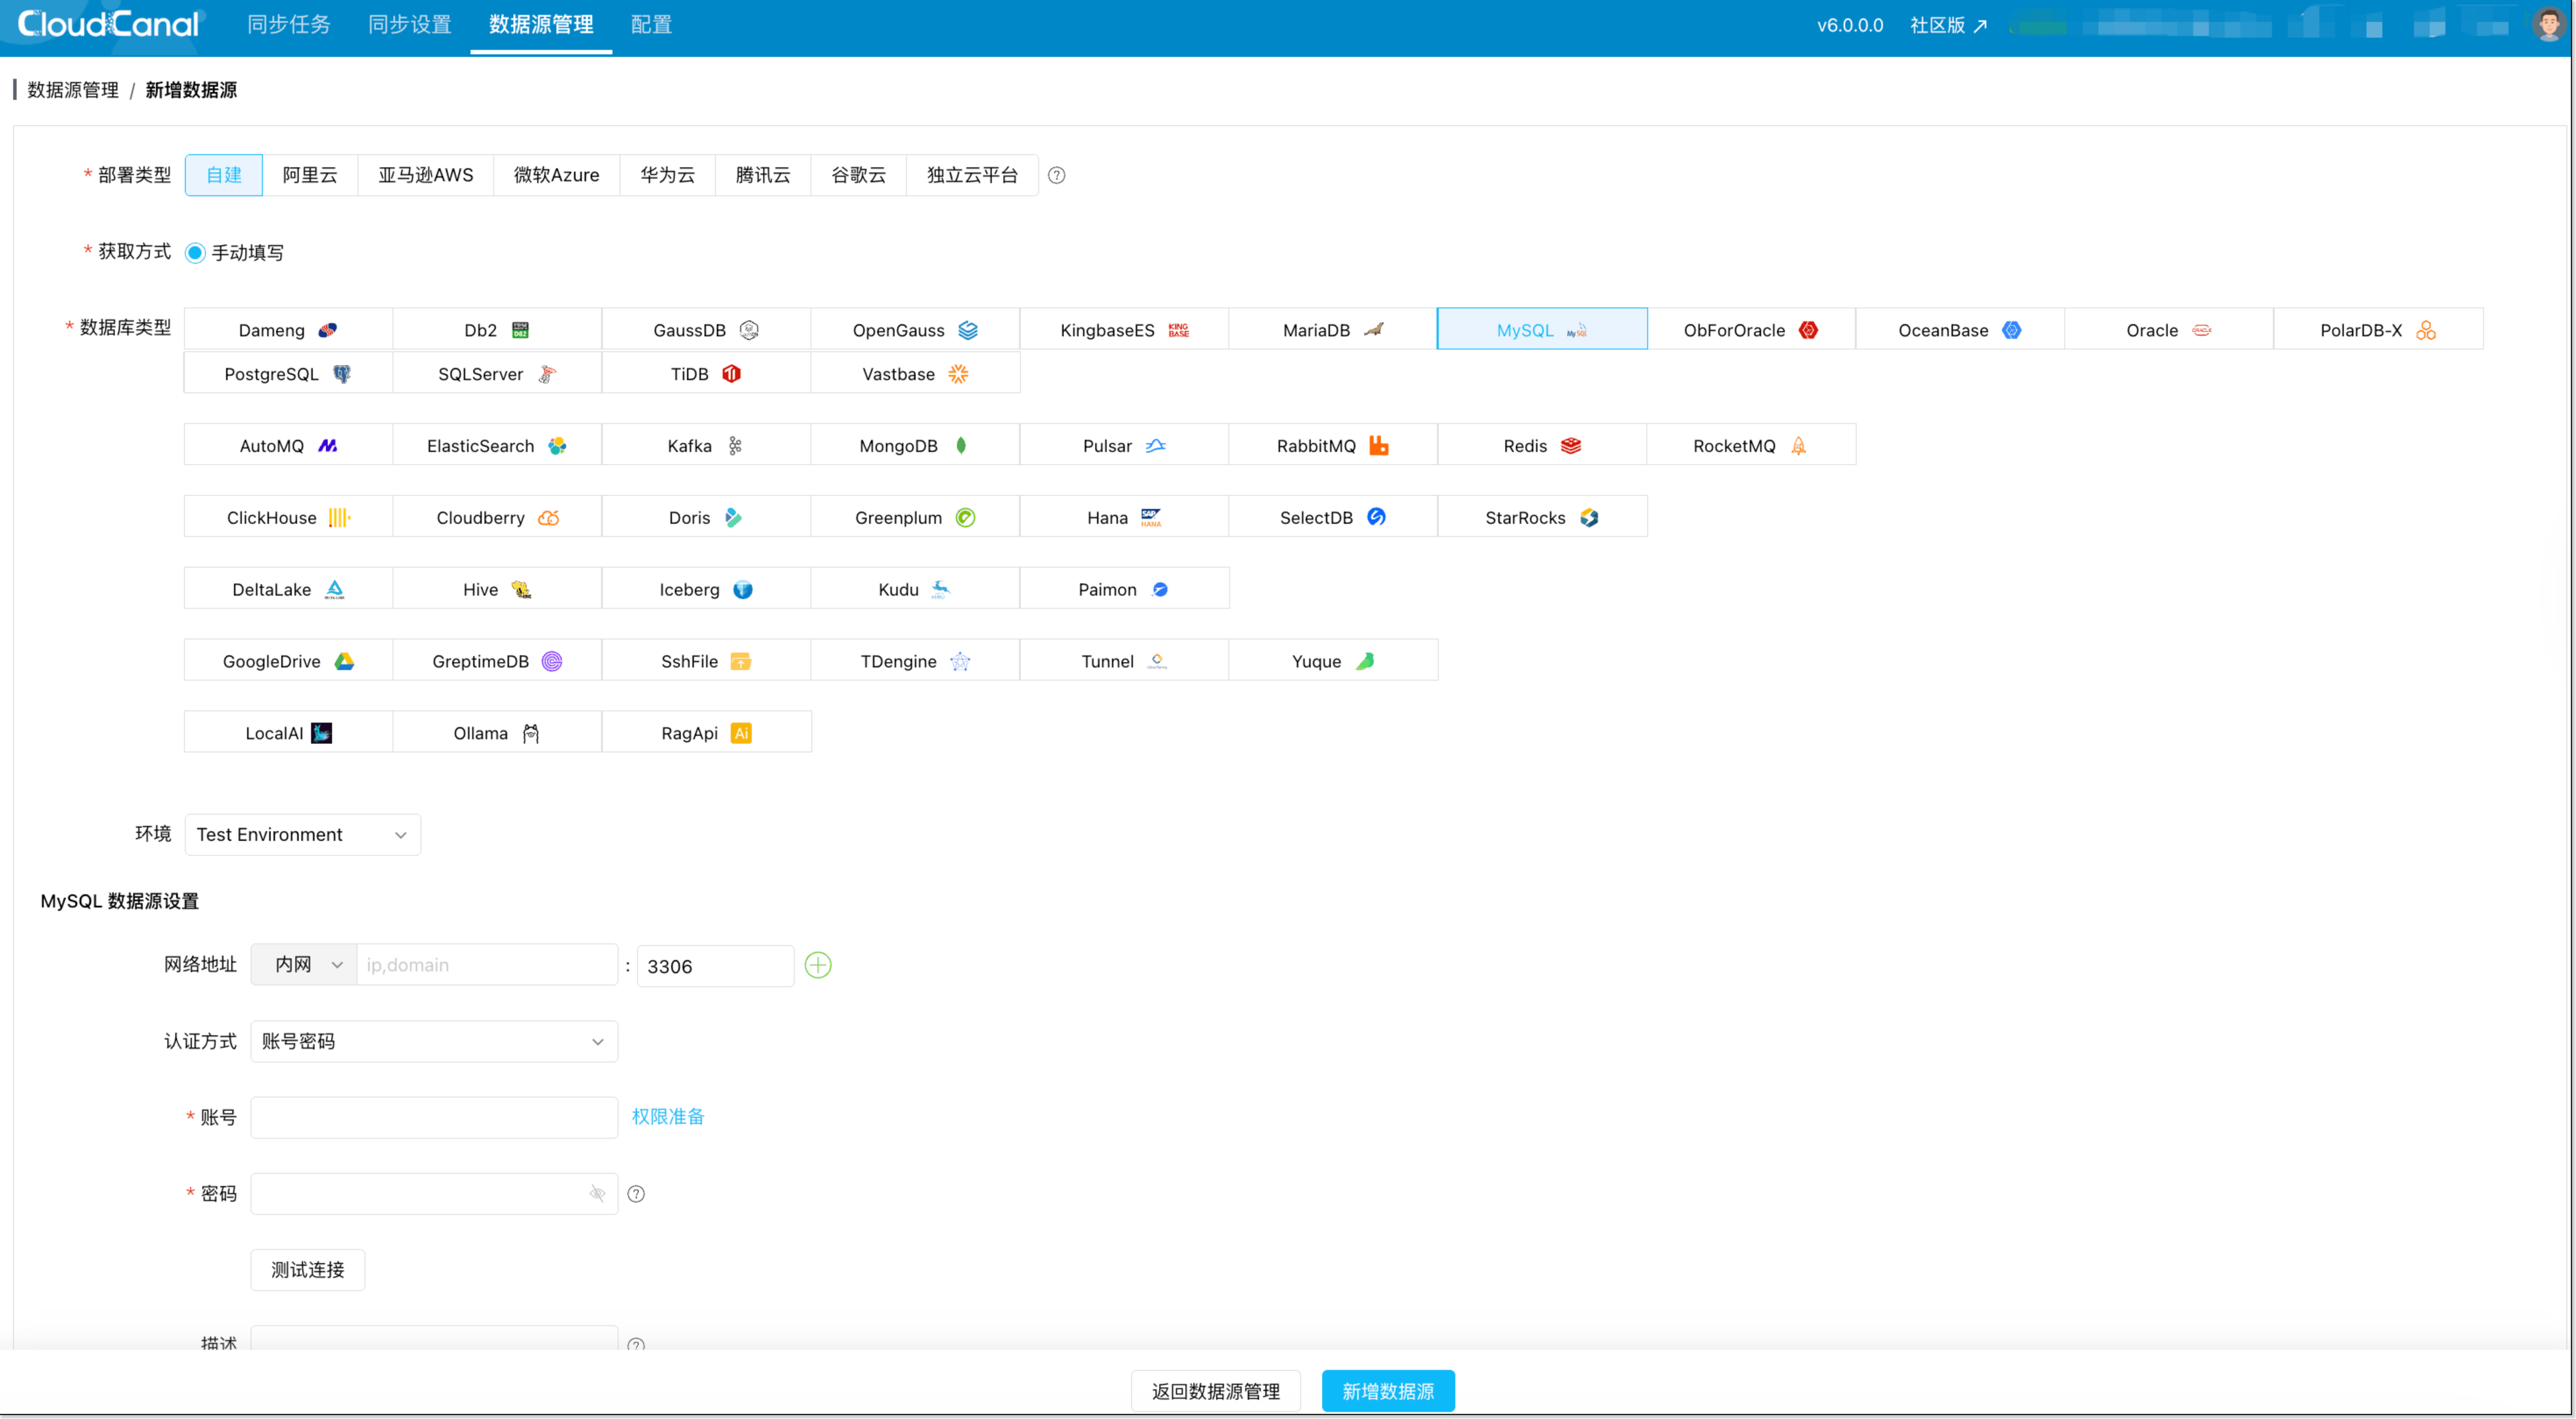Choose OceanBase database type
2576x1419 pixels.
1960,330
